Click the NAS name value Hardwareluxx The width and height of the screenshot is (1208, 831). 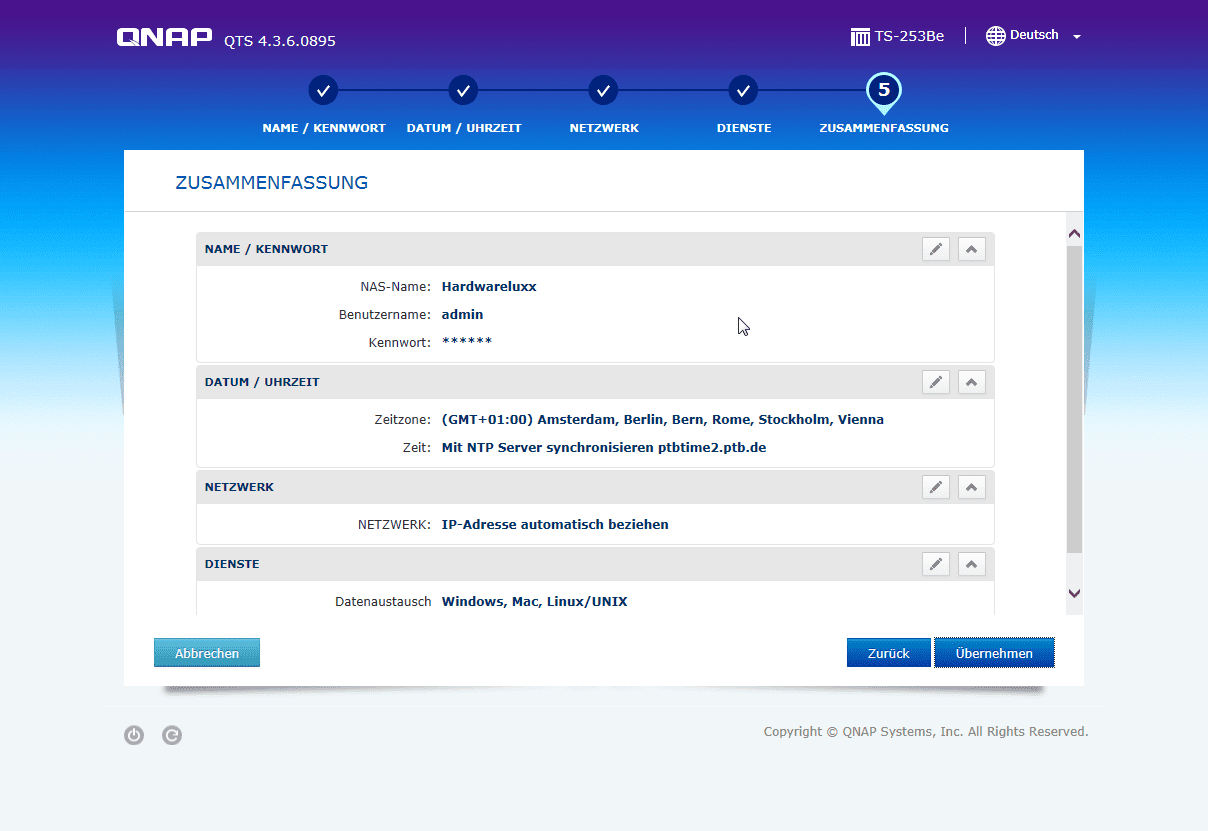[x=489, y=286]
